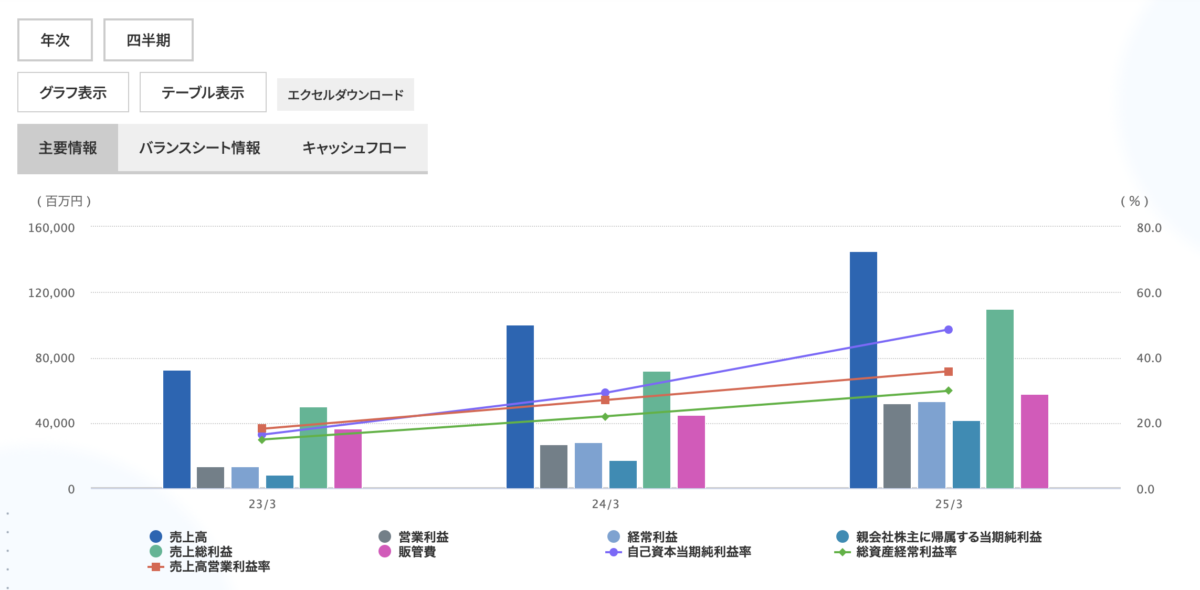The width and height of the screenshot is (1200, 590).
Task: Click the 23/3 x-axis label
Action: 262,504
